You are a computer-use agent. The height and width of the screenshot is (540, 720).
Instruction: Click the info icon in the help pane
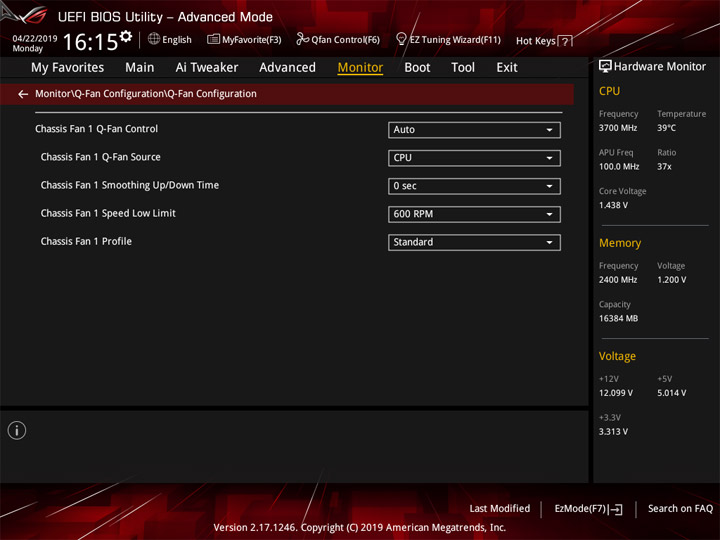coord(17,430)
